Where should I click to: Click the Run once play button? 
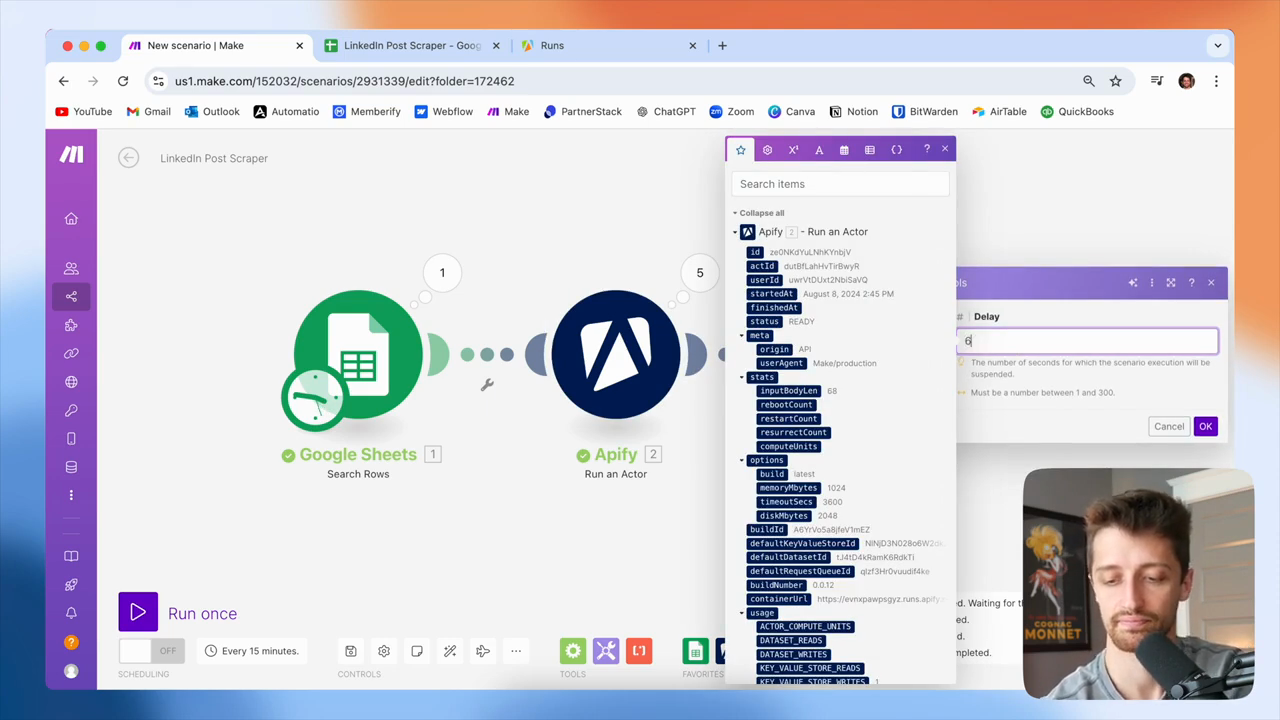(x=138, y=613)
